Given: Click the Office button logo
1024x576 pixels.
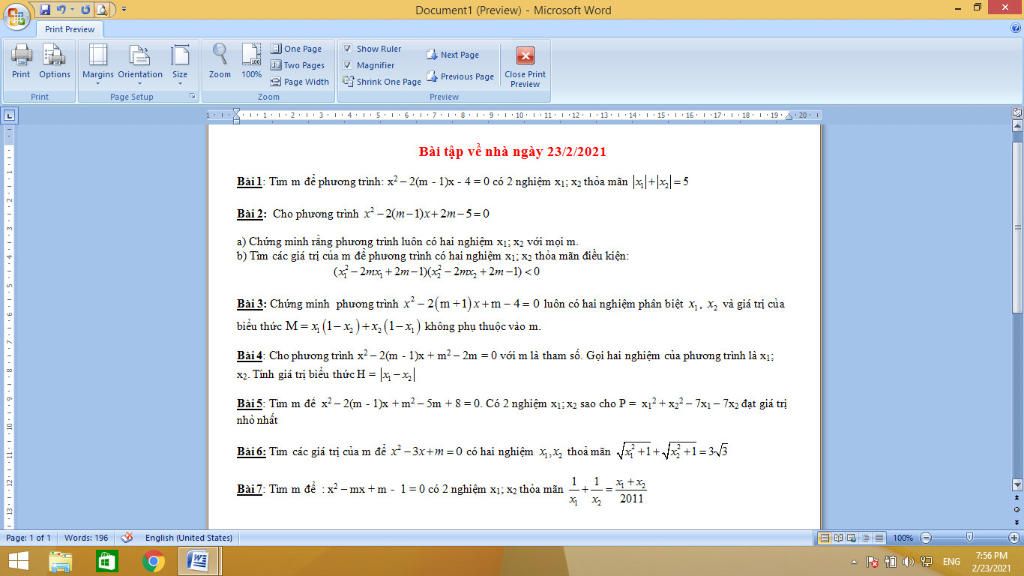Looking at the screenshot, I should [x=16, y=16].
